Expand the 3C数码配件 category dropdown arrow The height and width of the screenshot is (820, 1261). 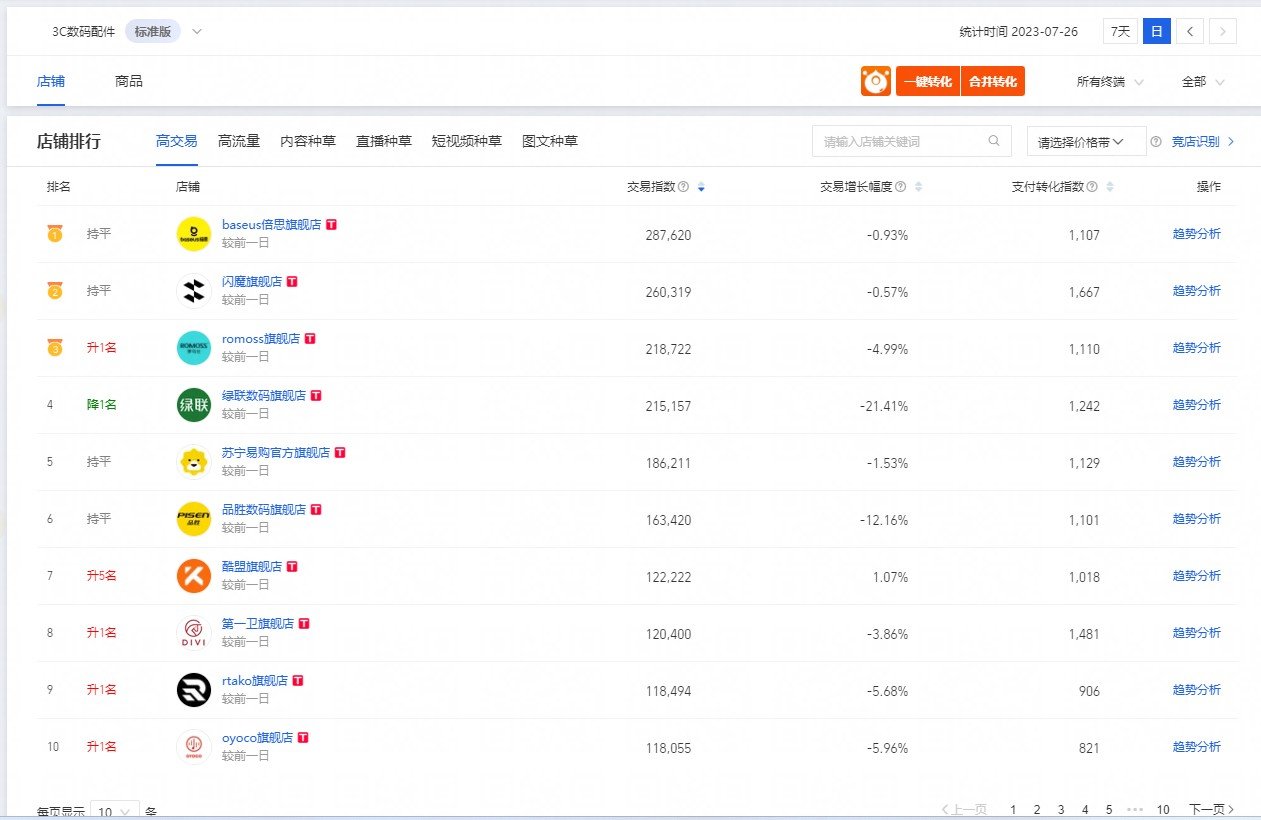[197, 31]
